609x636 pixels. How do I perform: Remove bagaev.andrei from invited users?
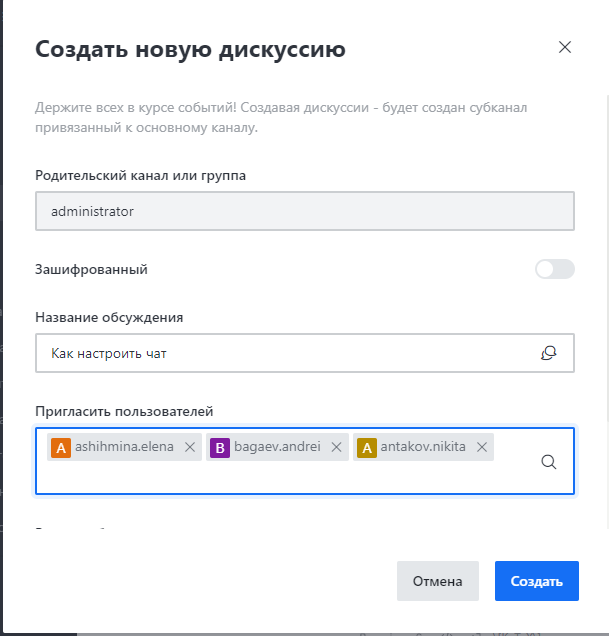(336, 447)
